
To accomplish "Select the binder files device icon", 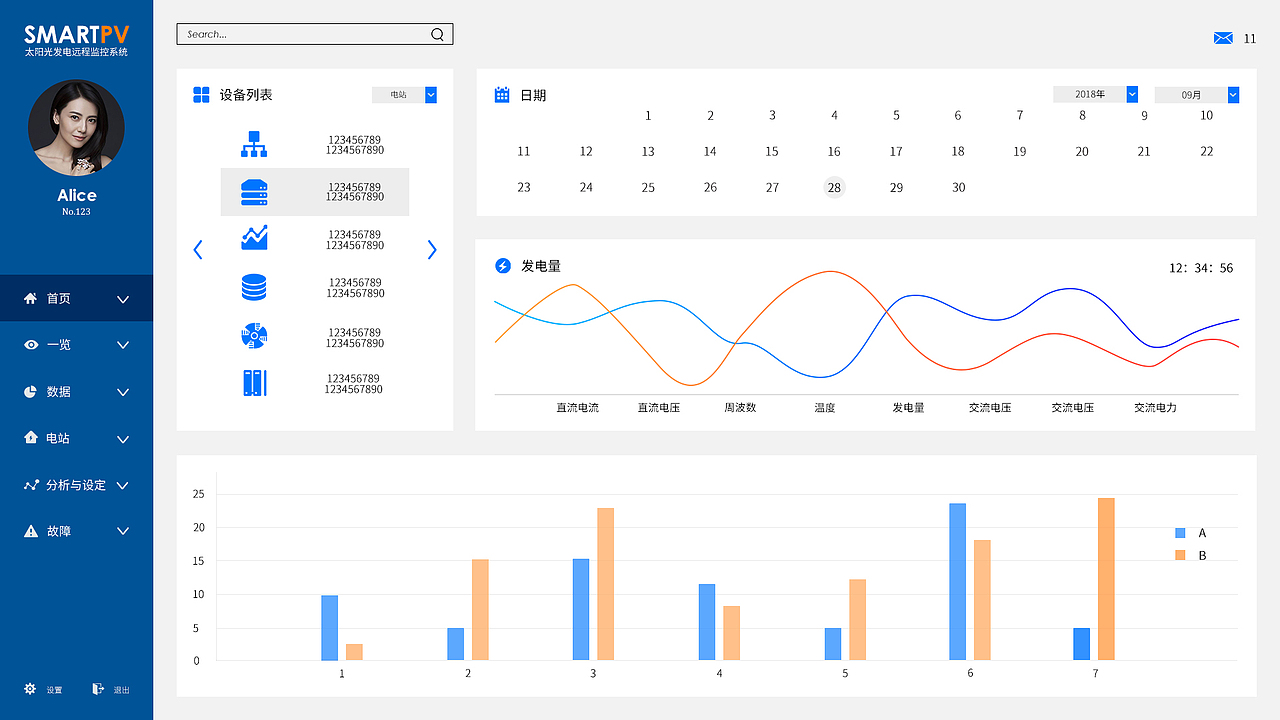I will click(x=255, y=383).
